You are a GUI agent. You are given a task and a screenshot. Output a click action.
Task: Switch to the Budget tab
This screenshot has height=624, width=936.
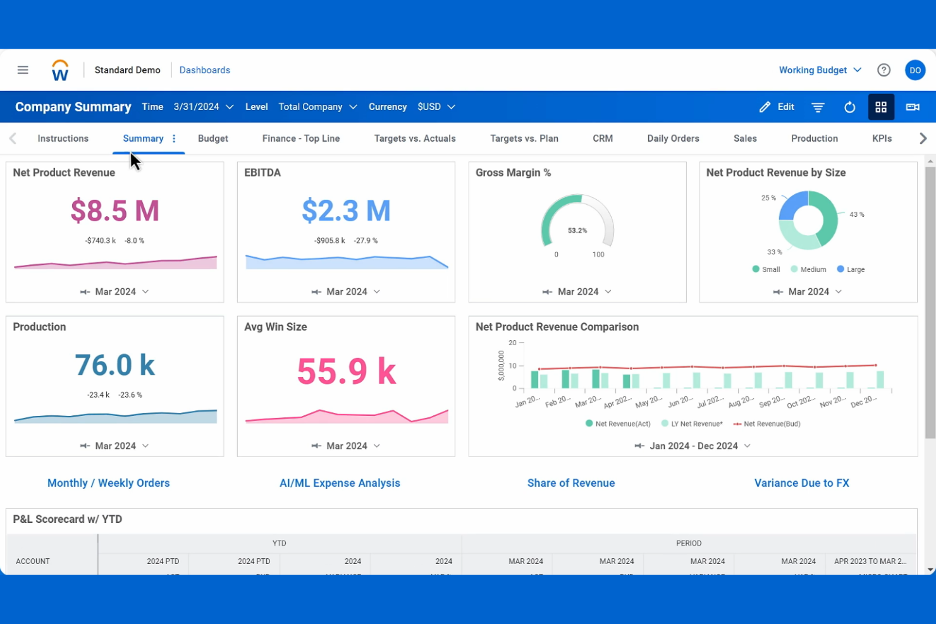click(213, 138)
